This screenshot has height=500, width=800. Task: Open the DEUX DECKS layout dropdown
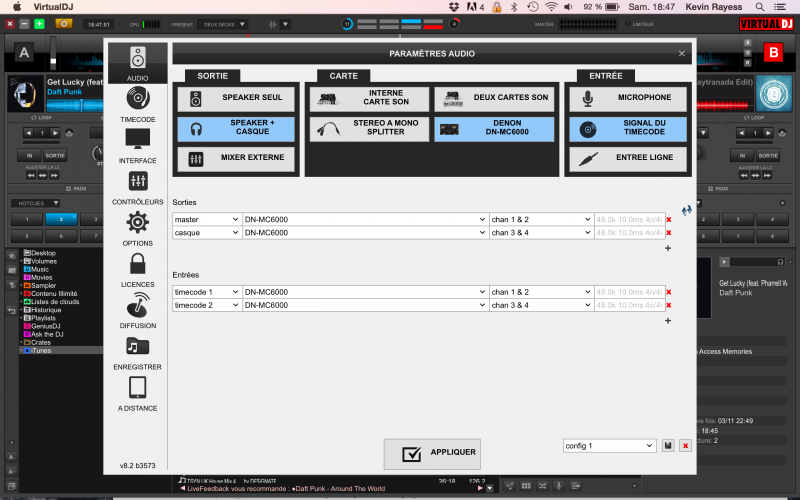pyautogui.click(x=223, y=24)
